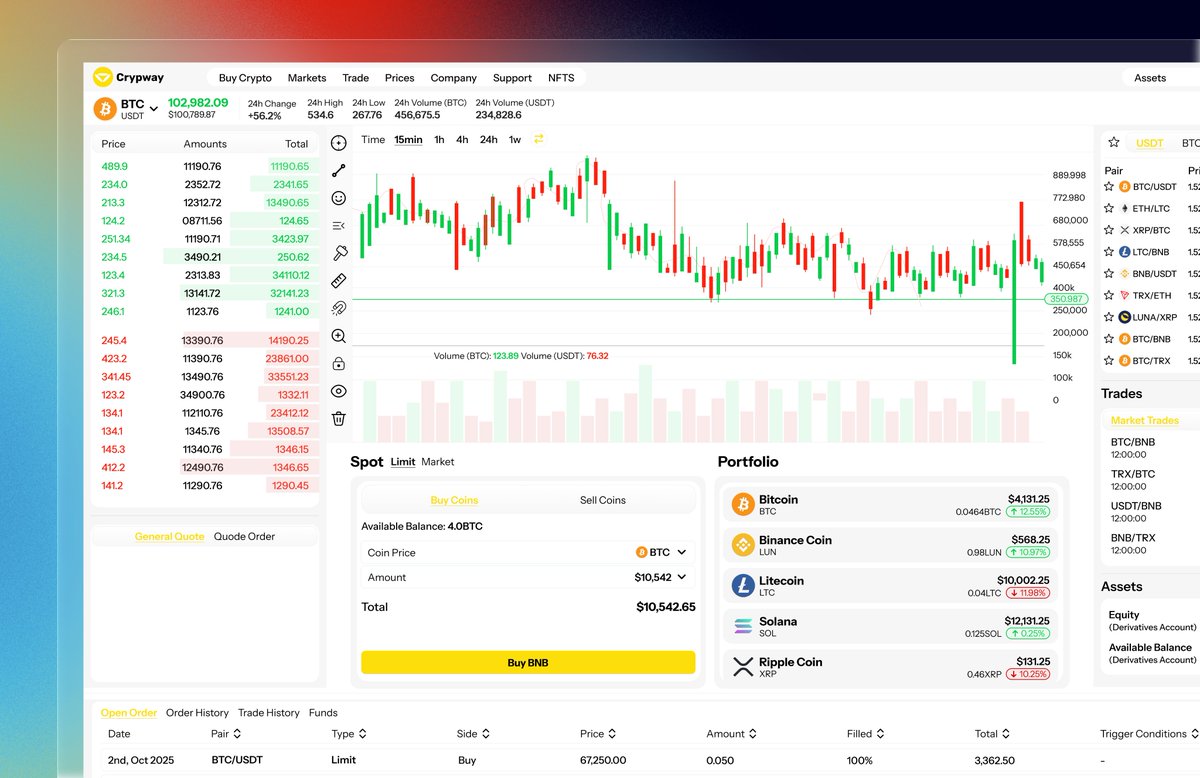Click the yellow swap arrows icon beside 1w
1200x778 pixels.
(539, 139)
